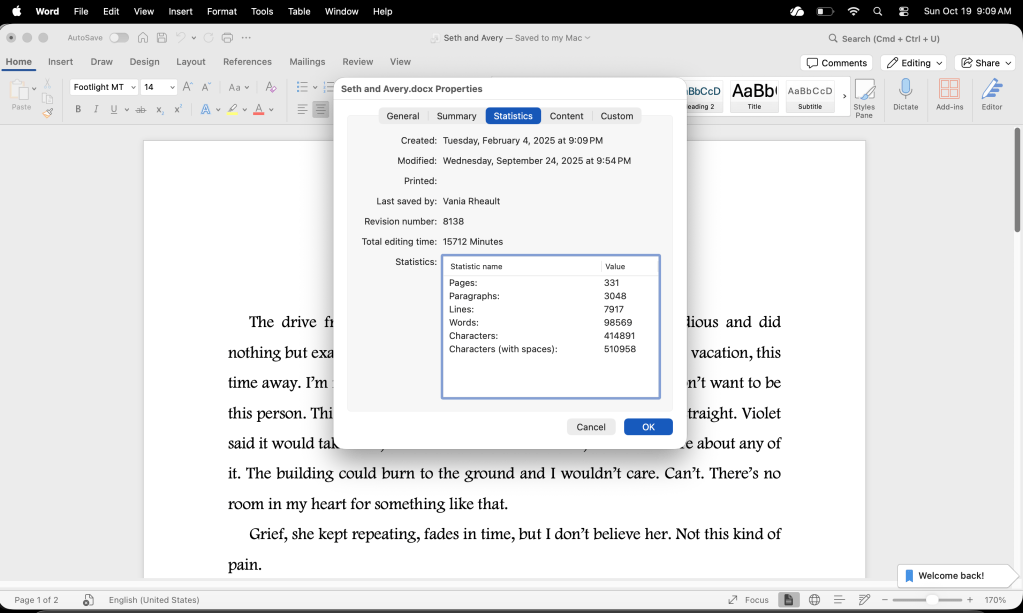Open the References ribbon tab
Viewport: 1023px width, 613px height.
point(246,61)
